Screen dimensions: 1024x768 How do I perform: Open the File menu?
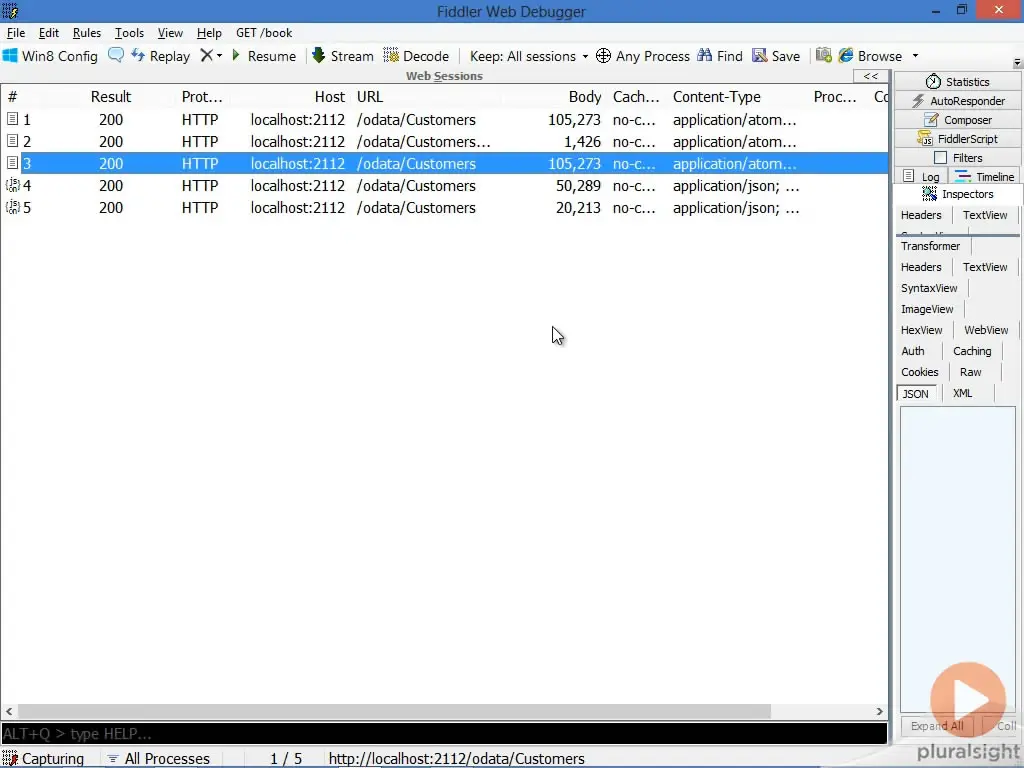click(16, 33)
